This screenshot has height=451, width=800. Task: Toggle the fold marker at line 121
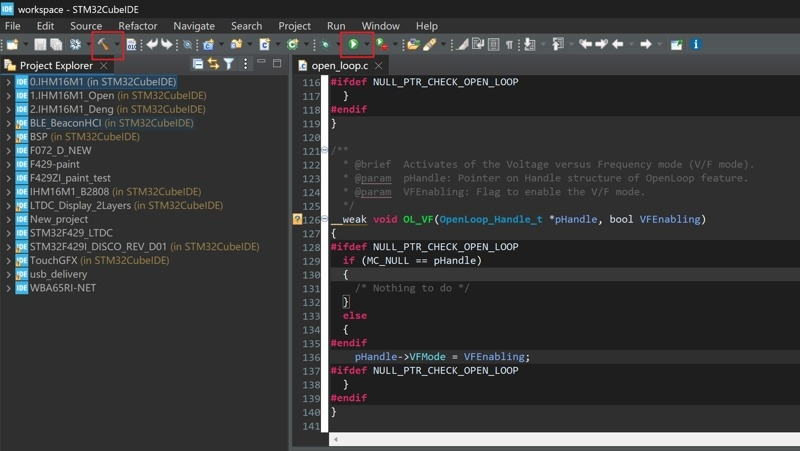[x=324, y=150]
